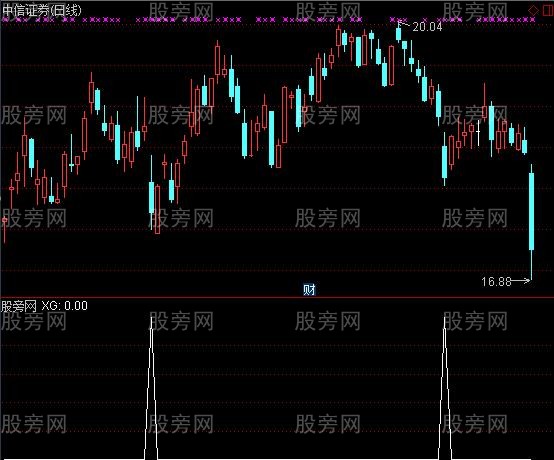Click the 20.04 high price label

tap(427, 26)
